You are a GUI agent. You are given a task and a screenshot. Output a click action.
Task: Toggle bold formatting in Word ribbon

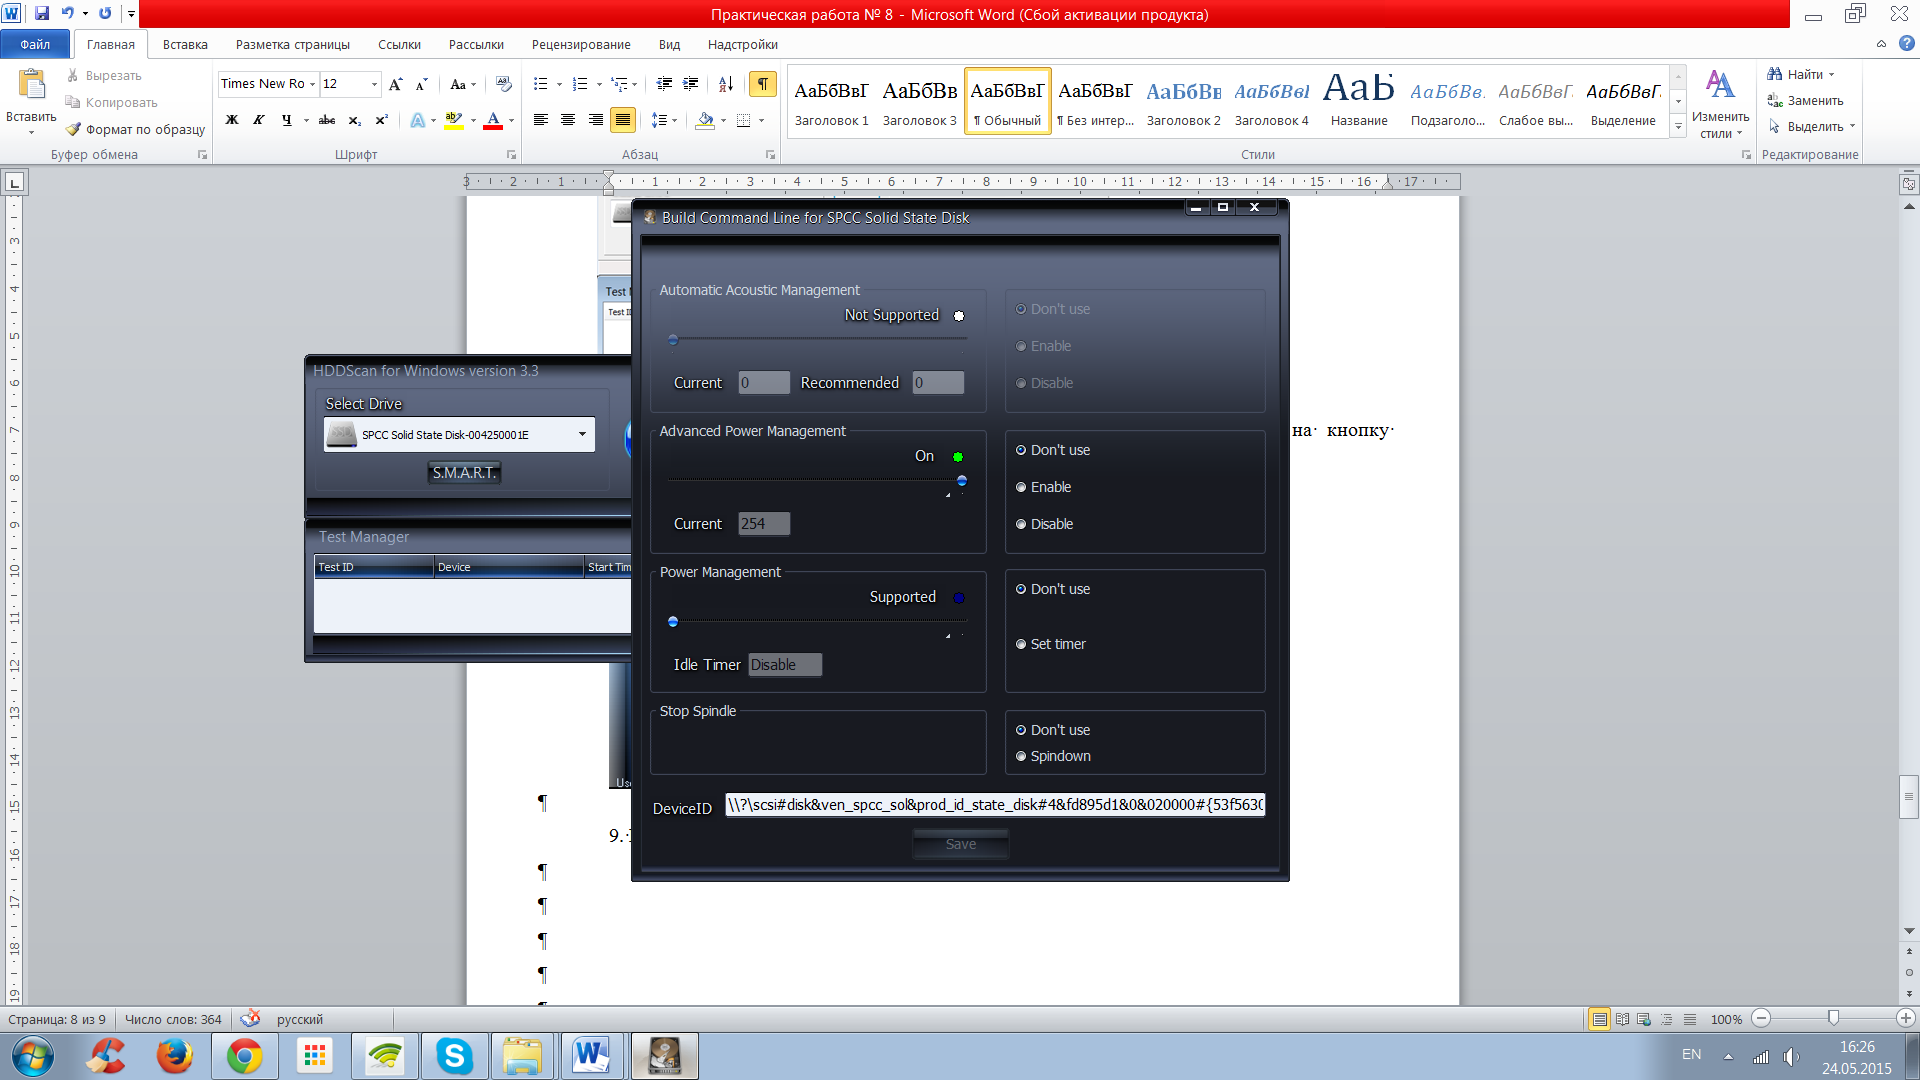coord(232,120)
